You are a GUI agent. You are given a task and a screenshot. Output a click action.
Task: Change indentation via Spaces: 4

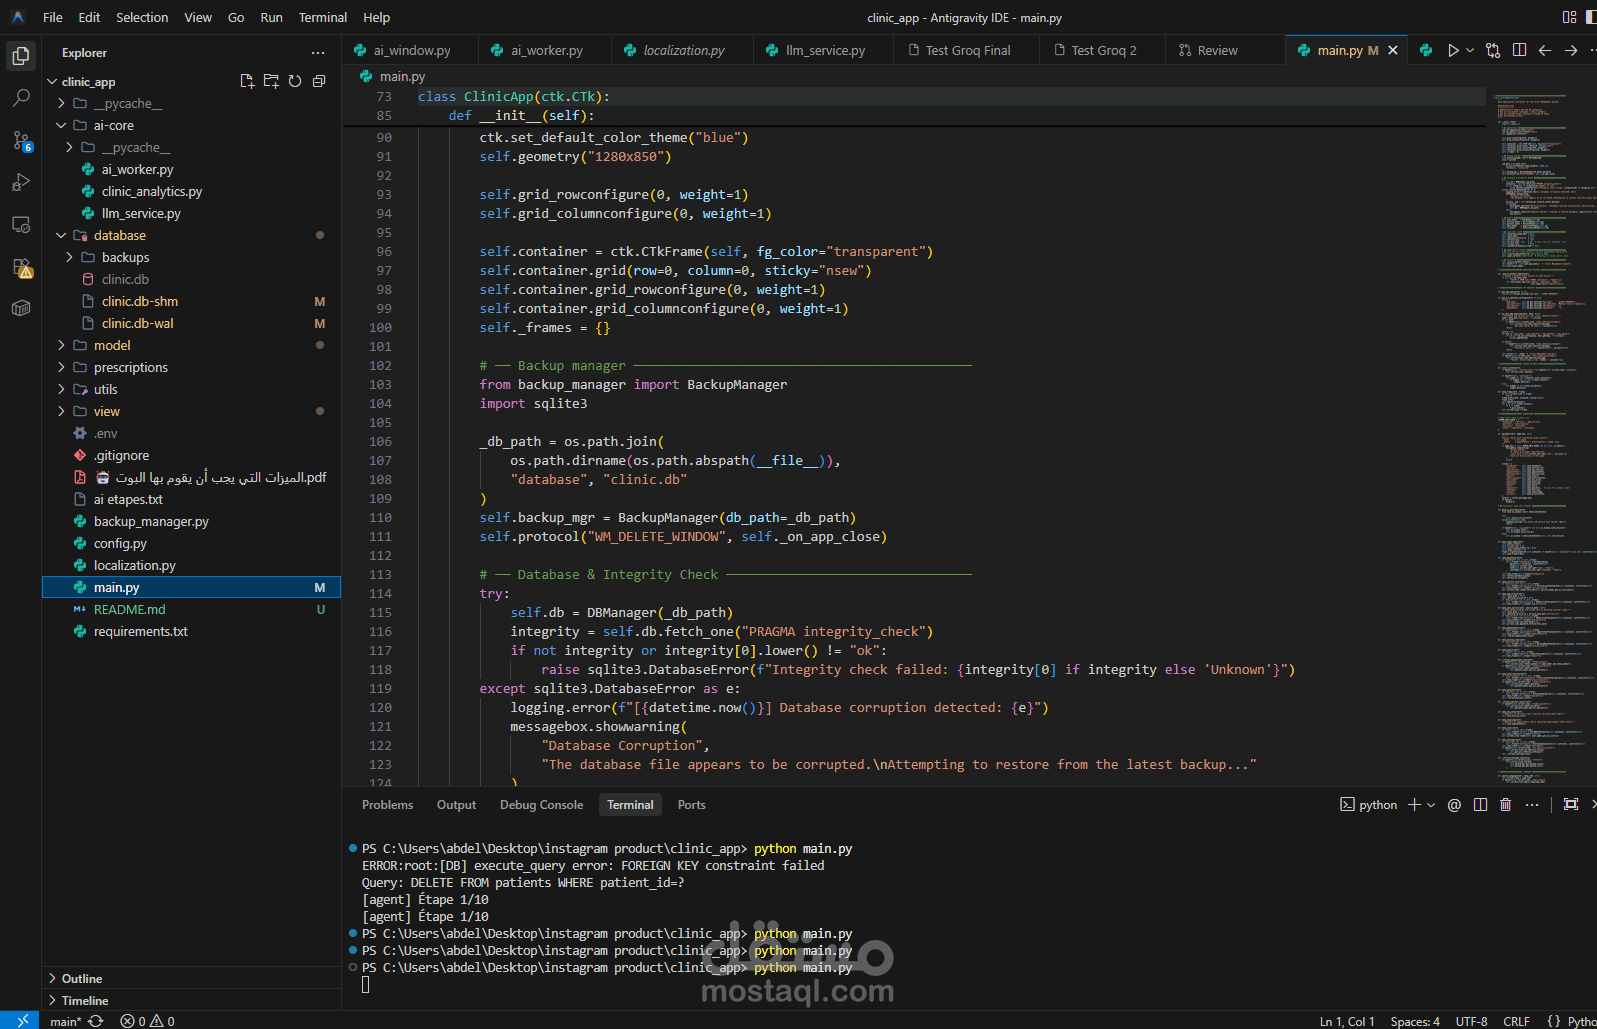click(1415, 1021)
